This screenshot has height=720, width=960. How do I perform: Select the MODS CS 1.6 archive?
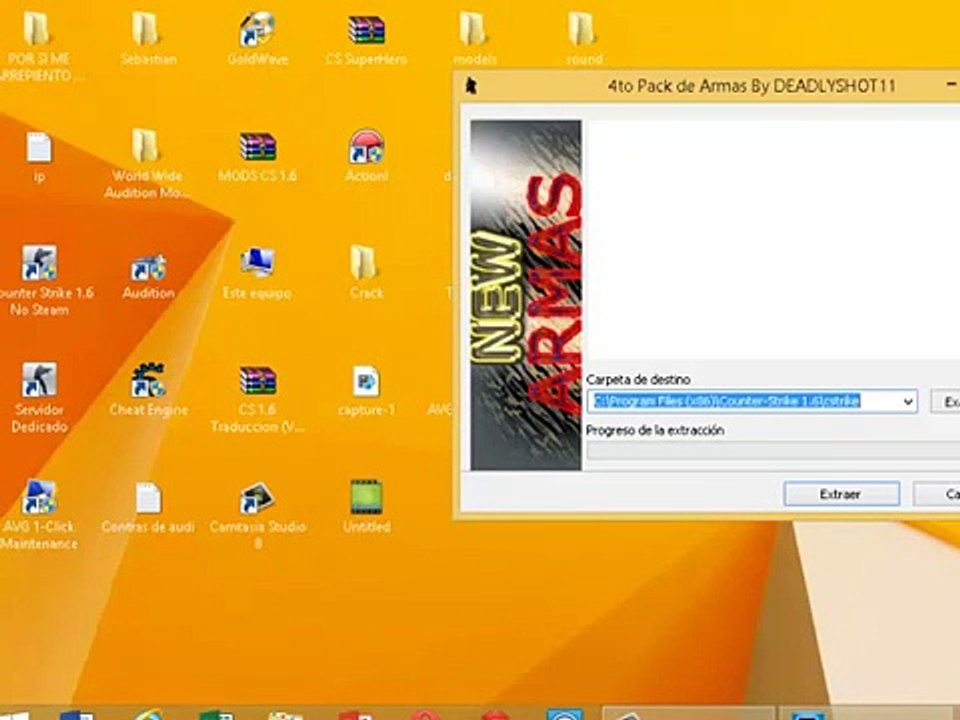tap(257, 157)
